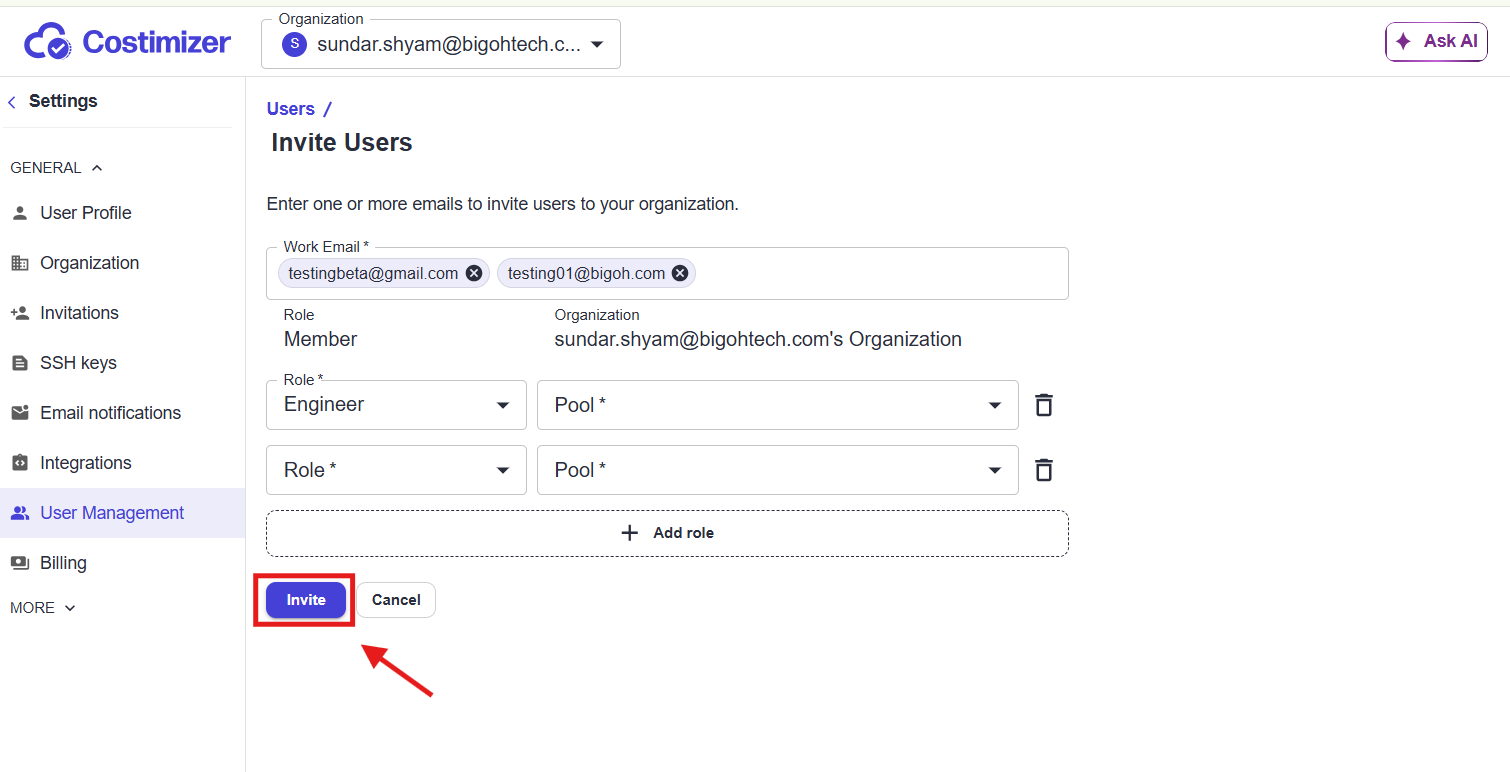Delete the empty second role row

[x=1044, y=470]
